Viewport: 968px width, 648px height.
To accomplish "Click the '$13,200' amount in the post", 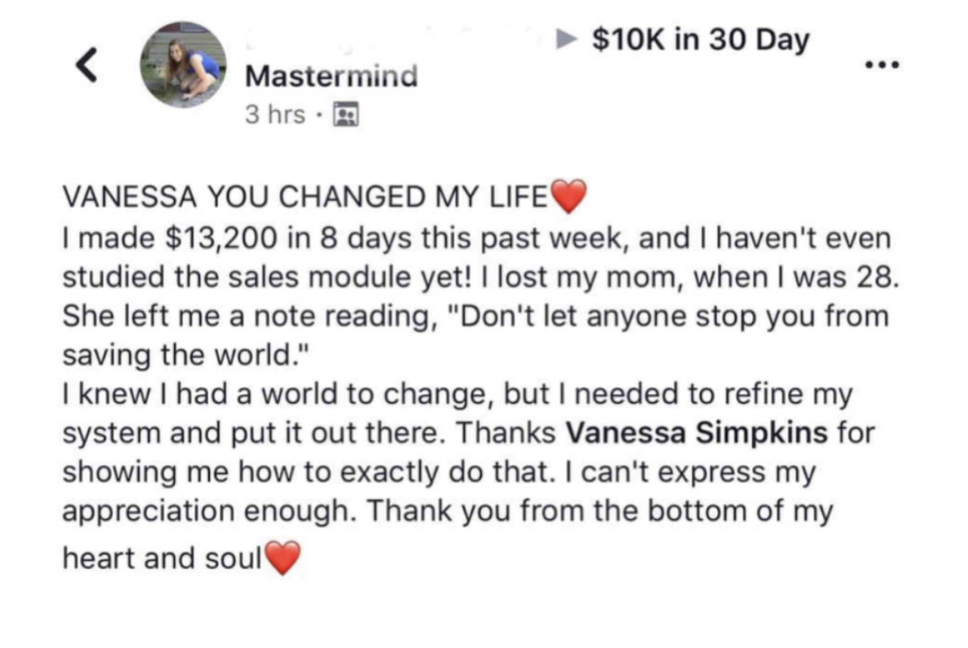I will coord(211,238).
